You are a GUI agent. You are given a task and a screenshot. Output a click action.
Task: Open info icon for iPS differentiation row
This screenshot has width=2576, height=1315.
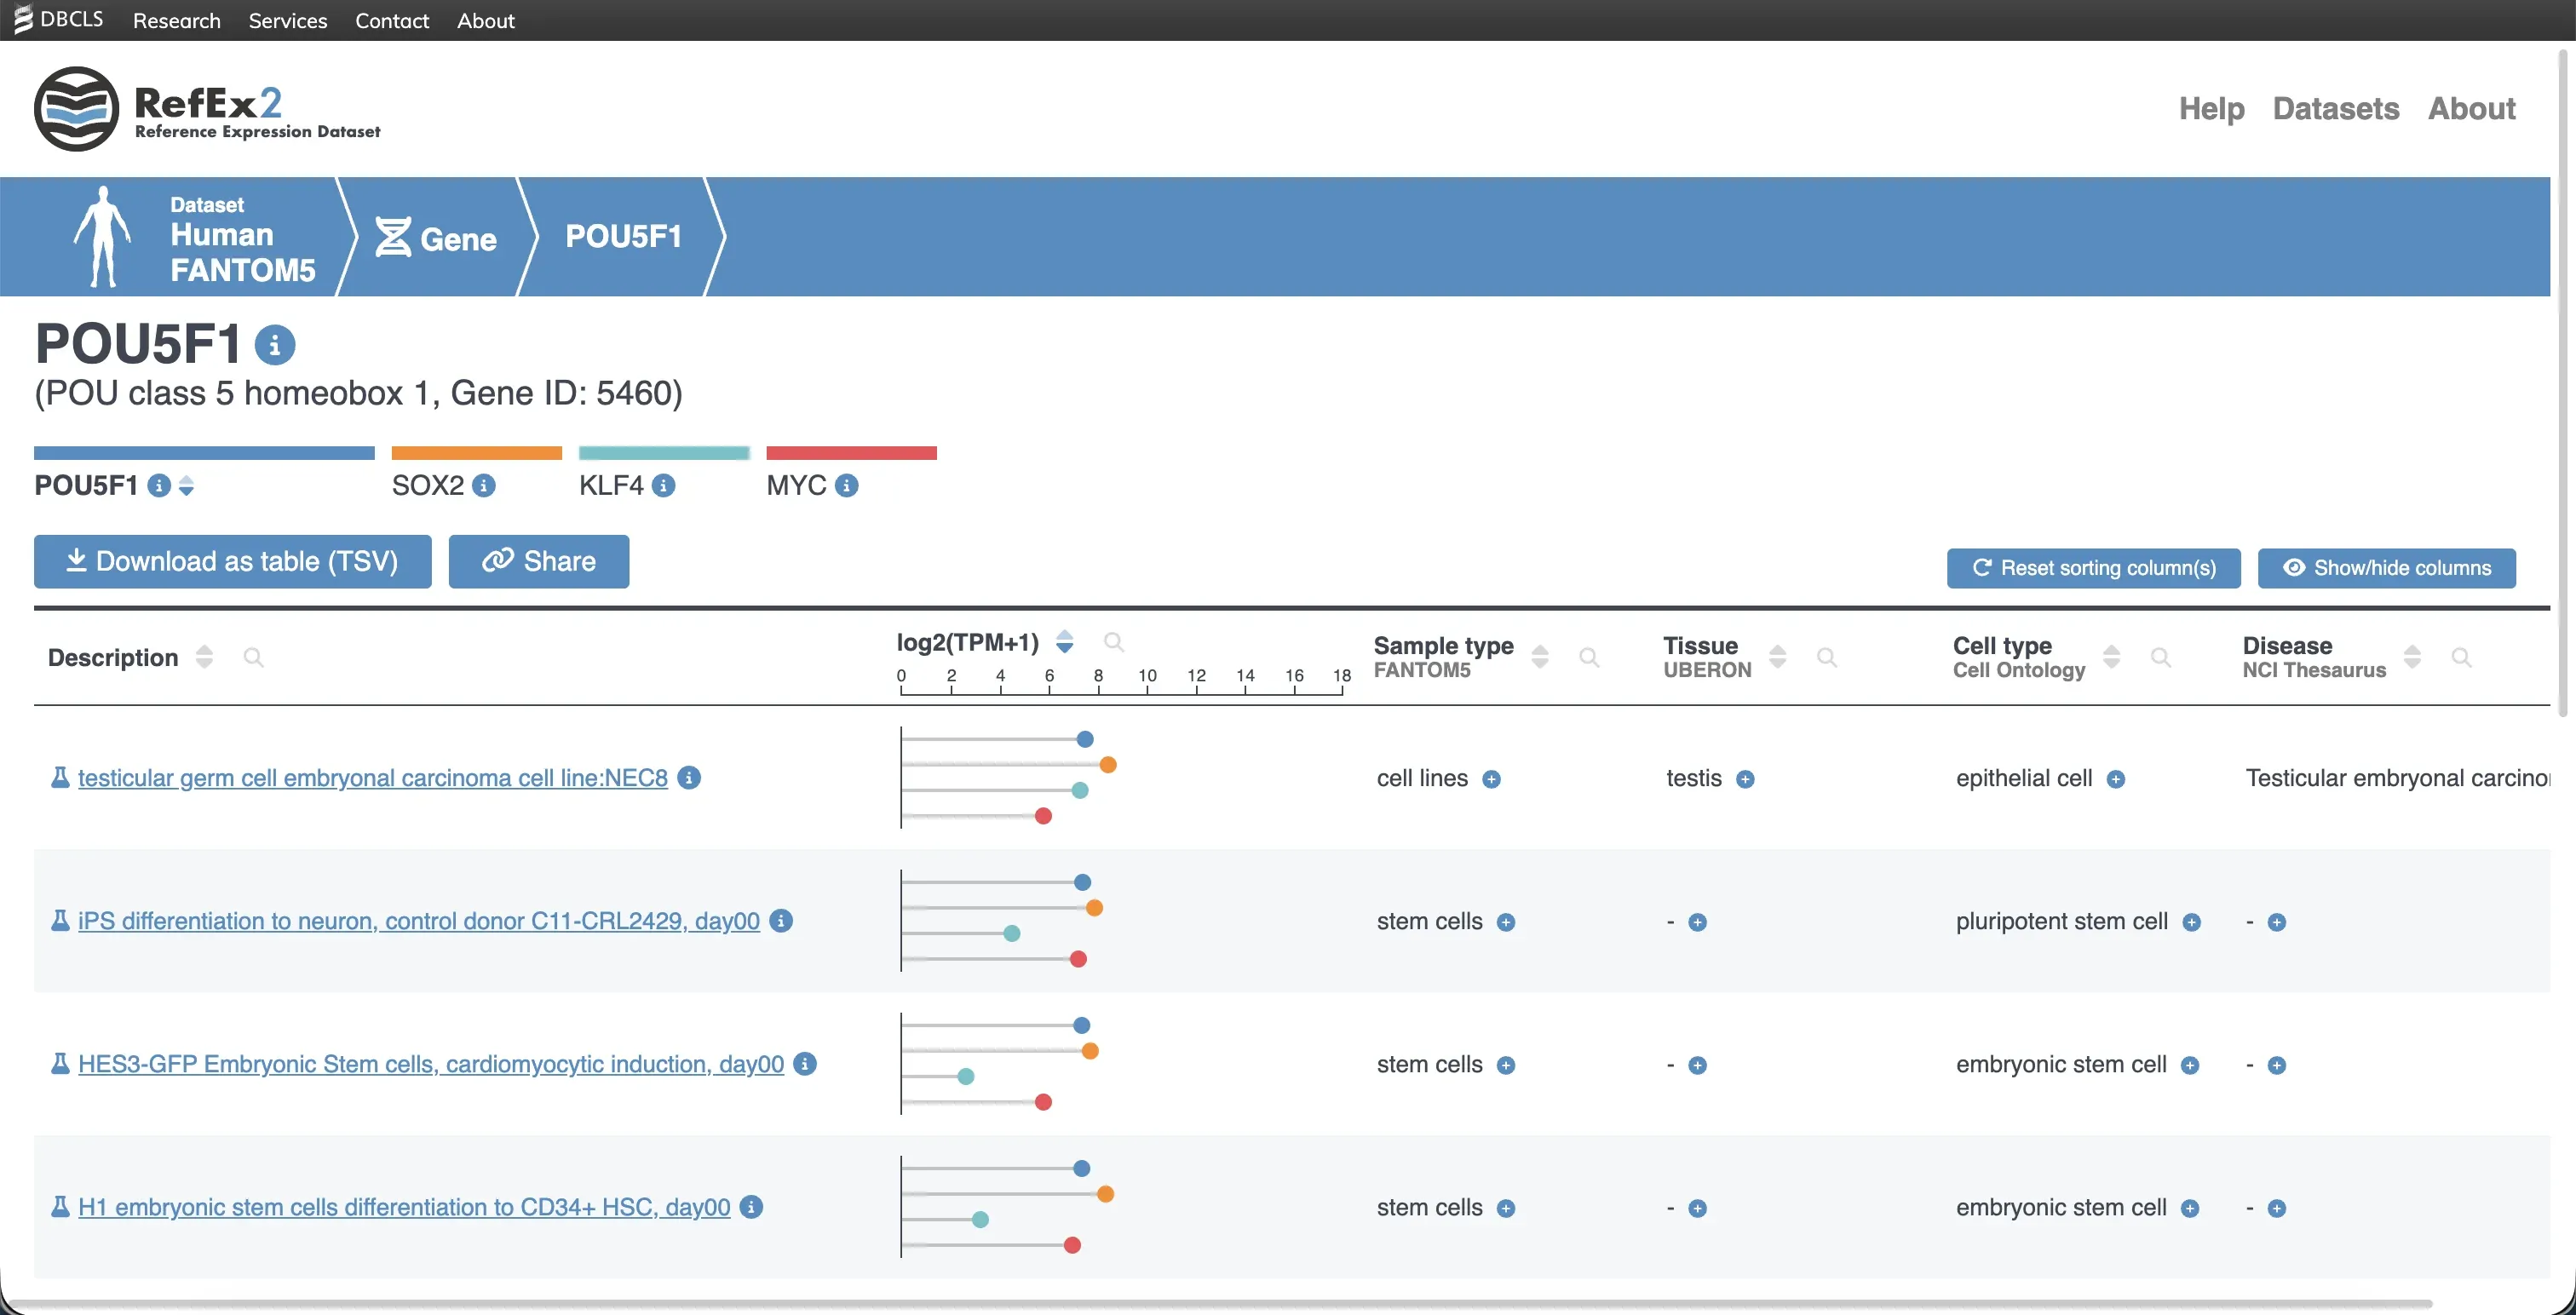[782, 920]
